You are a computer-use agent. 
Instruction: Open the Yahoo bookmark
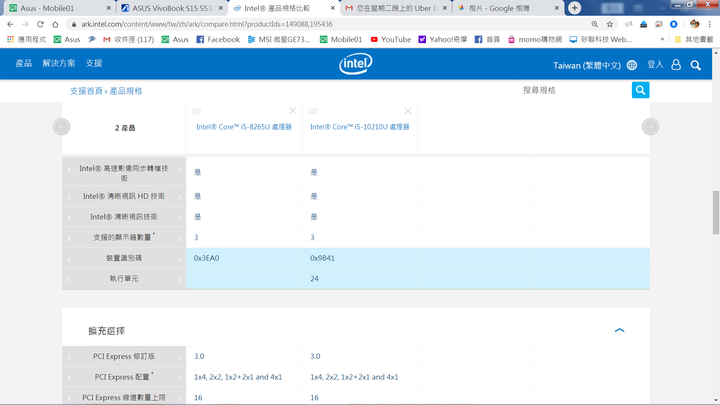(443, 39)
